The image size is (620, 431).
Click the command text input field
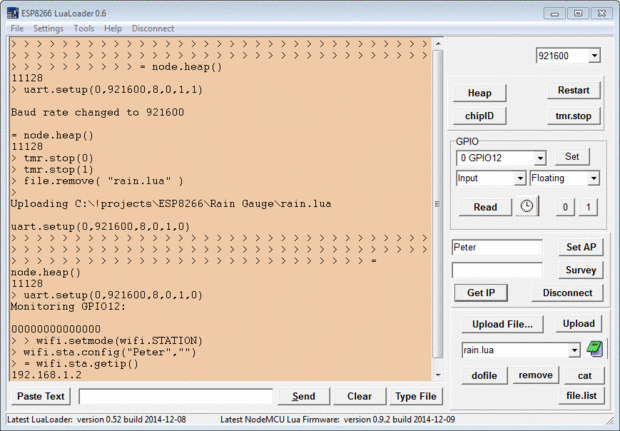tap(176, 396)
